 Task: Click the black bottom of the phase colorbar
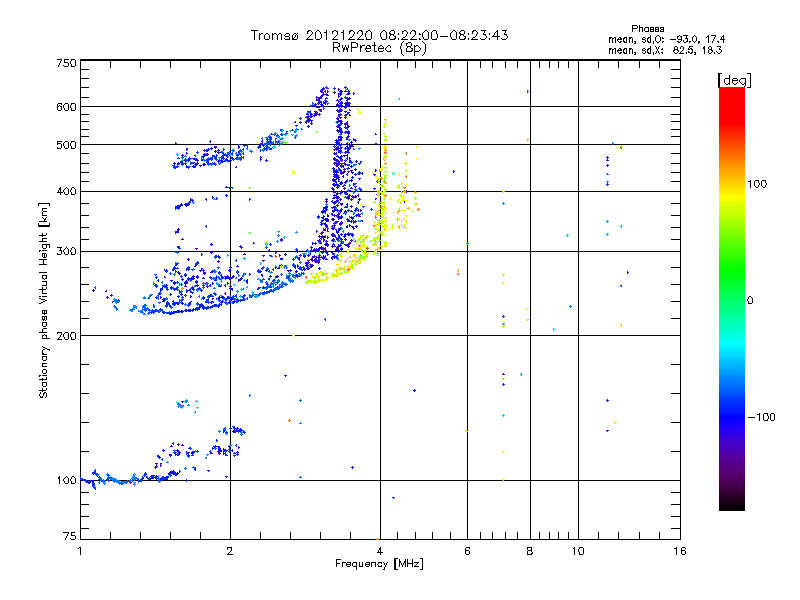point(732,503)
